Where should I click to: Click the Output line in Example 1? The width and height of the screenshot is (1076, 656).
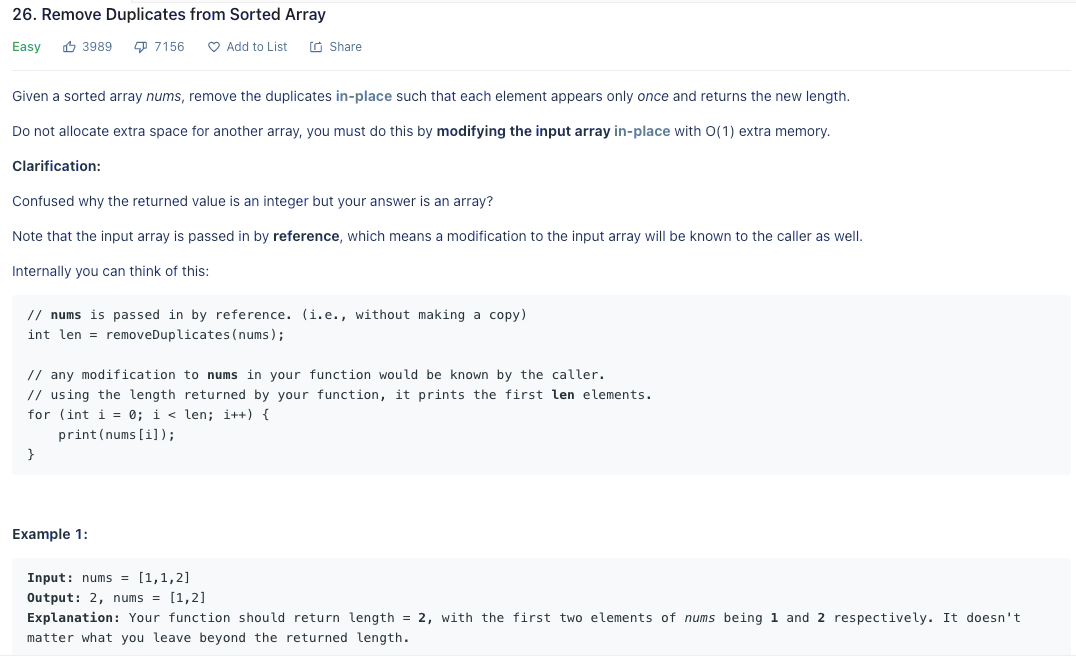pyautogui.click(x=117, y=598)
